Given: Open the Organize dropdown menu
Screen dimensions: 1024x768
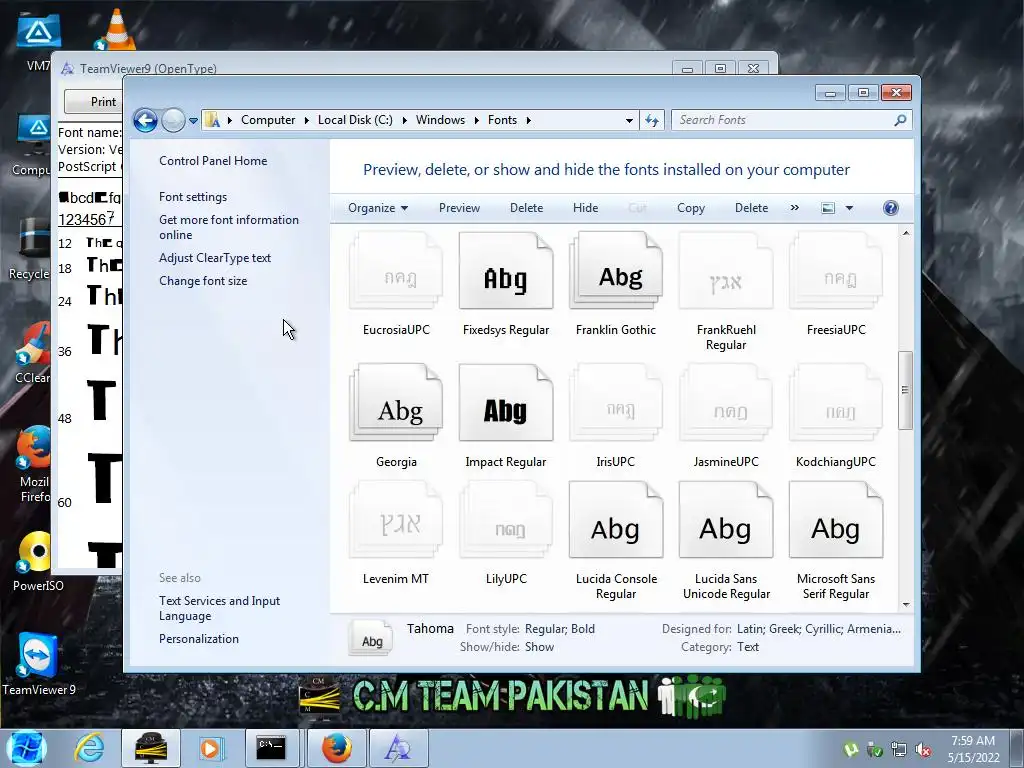Looking at the screenshot, I should [378, 208].
